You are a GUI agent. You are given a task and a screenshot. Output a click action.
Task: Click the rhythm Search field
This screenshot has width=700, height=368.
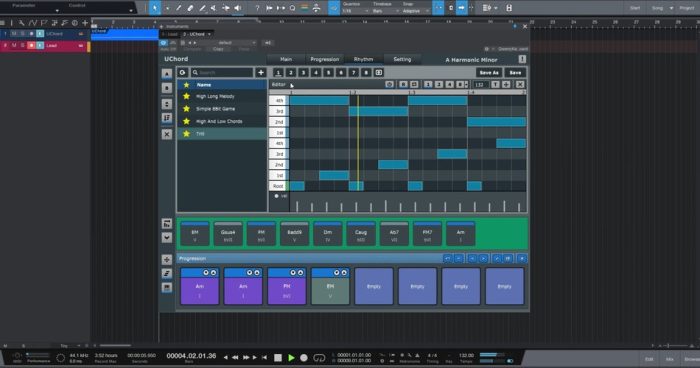(222, 72)
